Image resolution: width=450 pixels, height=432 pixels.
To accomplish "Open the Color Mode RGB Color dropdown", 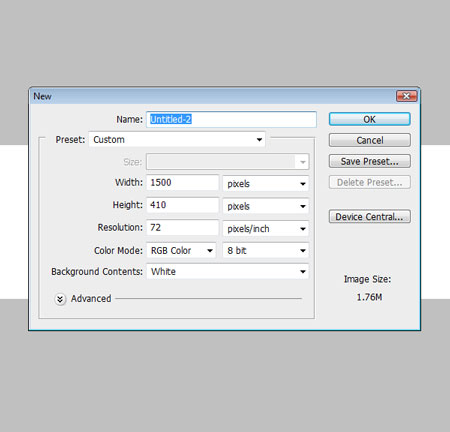I will [x=181, y=250].
